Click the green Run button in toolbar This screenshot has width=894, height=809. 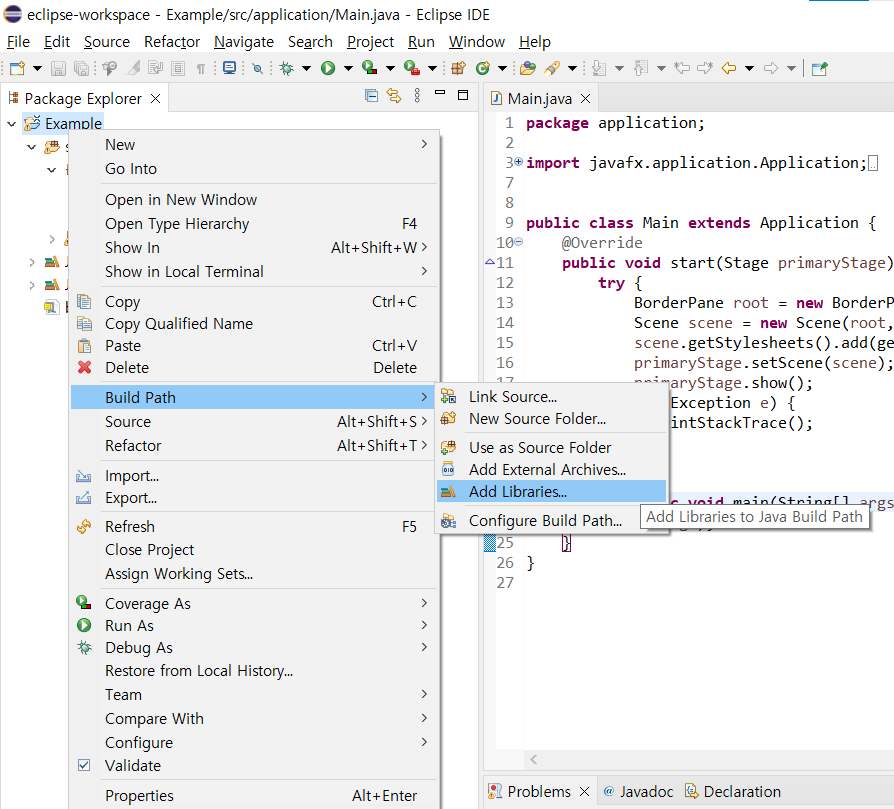coord(328,68)
